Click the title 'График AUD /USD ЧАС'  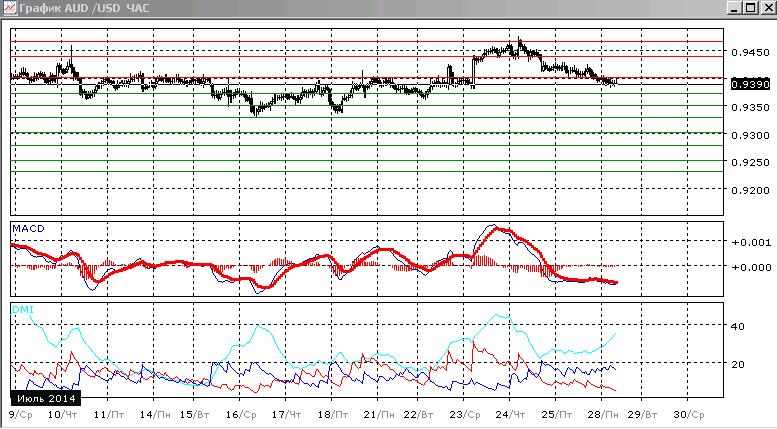click(84, 8)
